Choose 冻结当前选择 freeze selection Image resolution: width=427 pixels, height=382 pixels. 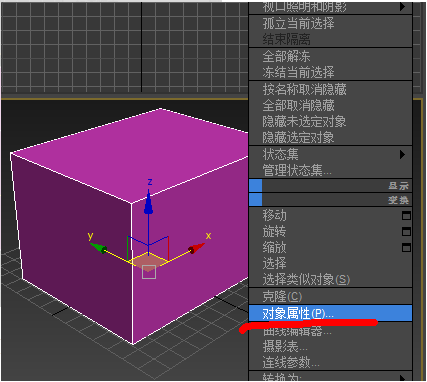click(x=330, y=72)
